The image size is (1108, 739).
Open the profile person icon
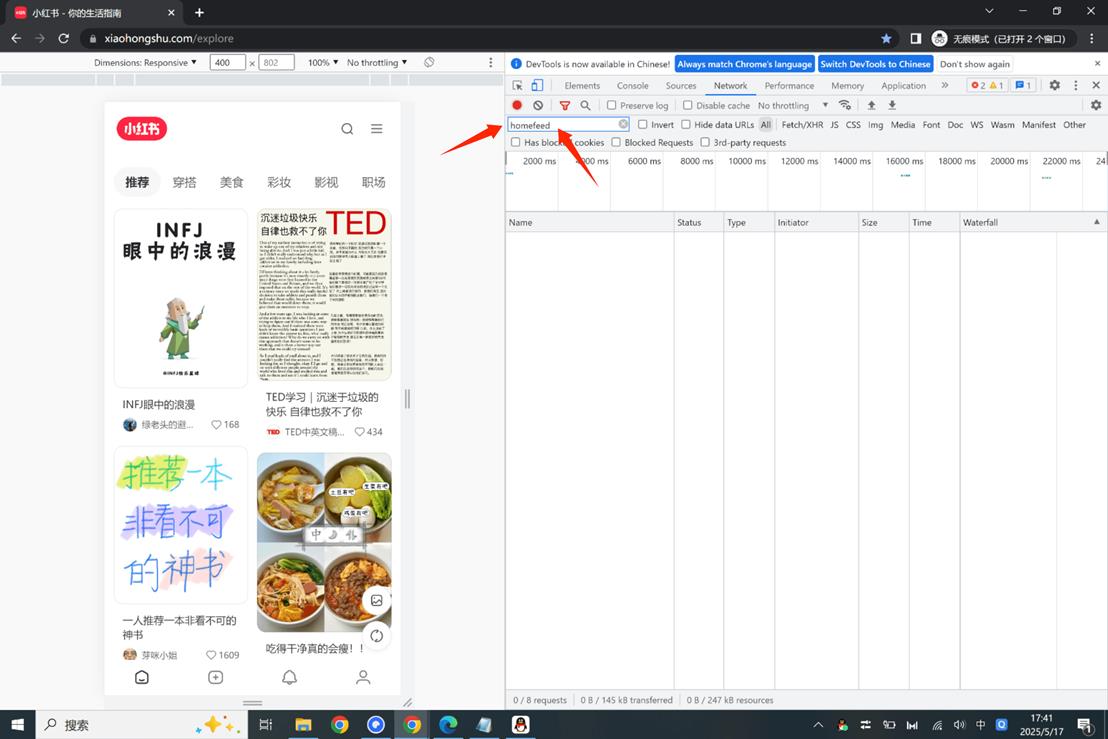[363, 677]
